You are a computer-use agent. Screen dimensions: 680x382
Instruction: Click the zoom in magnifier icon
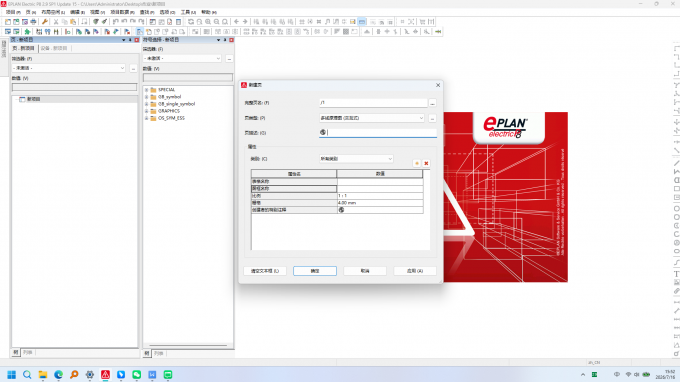[208, 22]
